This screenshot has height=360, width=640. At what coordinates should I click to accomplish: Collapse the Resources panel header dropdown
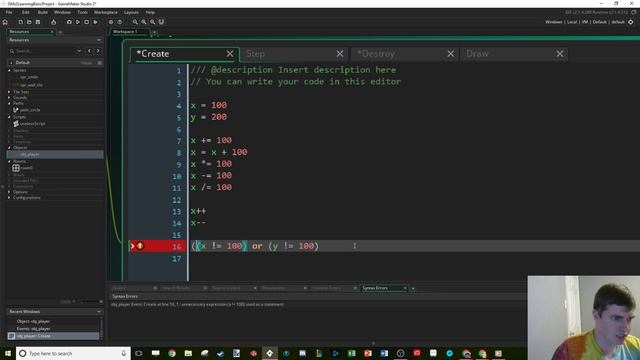99,40
